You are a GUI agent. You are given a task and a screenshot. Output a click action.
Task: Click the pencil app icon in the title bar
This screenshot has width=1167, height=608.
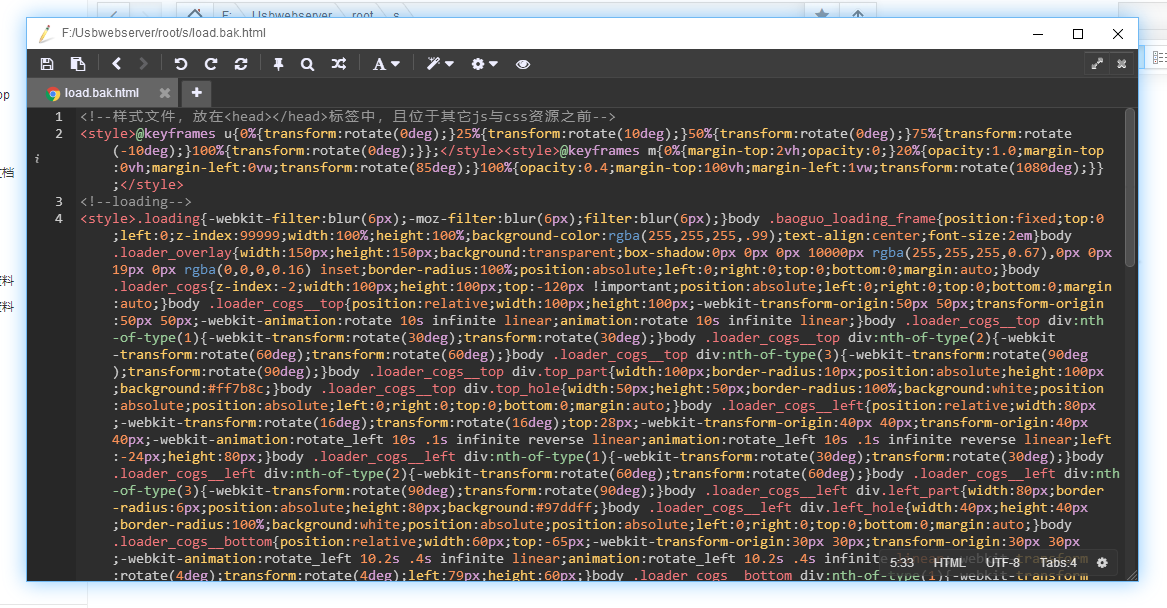pyautogui.click(x=45, y=33)
